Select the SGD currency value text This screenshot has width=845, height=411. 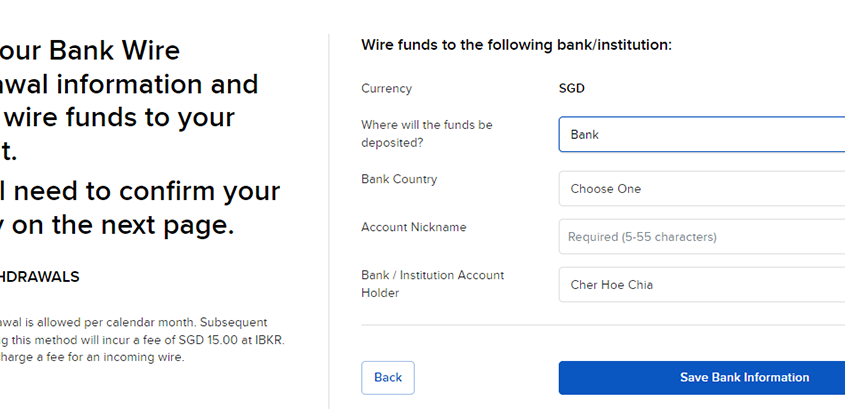click(572, 88)
